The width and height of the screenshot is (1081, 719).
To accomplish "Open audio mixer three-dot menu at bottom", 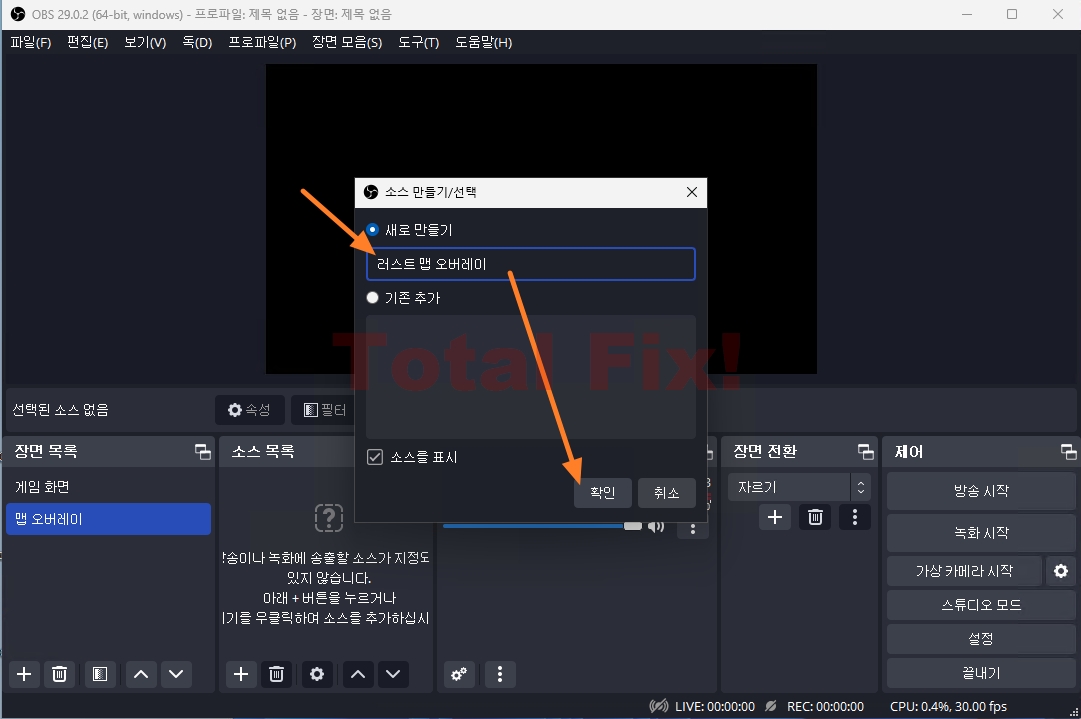I will [500, 674].
